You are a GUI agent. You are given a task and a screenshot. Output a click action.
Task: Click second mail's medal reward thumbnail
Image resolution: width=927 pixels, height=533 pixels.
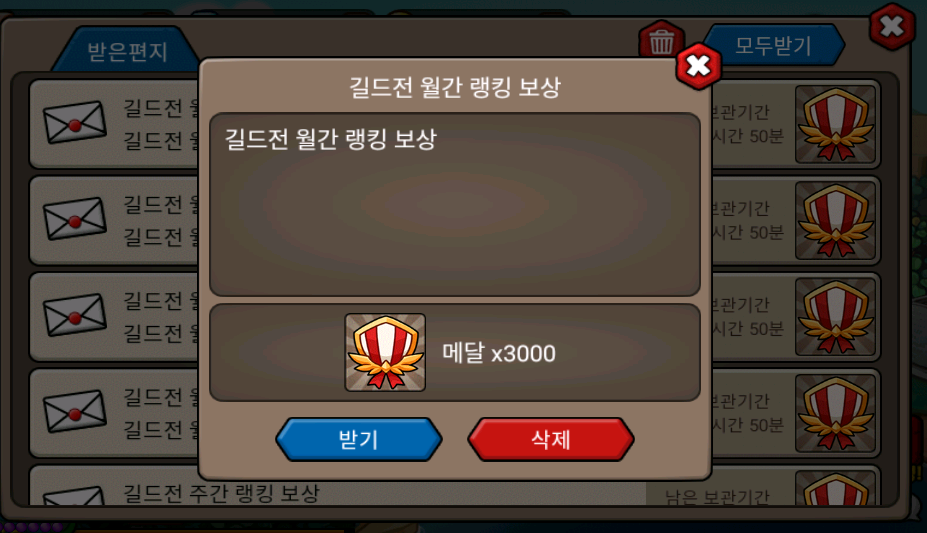(835, 220)
